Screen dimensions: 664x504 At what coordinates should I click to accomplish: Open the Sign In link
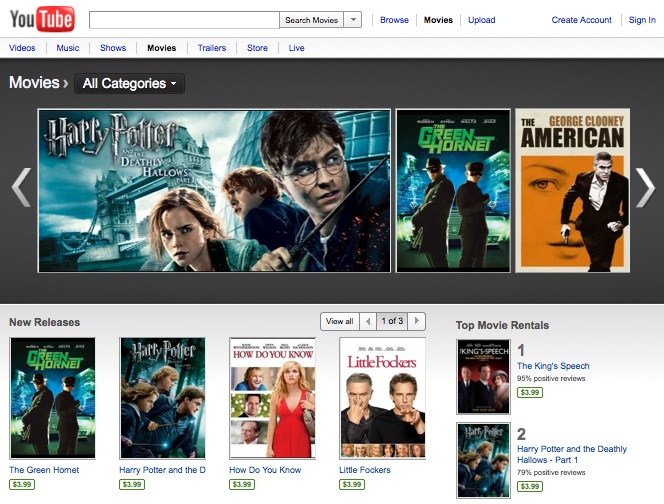641,20
